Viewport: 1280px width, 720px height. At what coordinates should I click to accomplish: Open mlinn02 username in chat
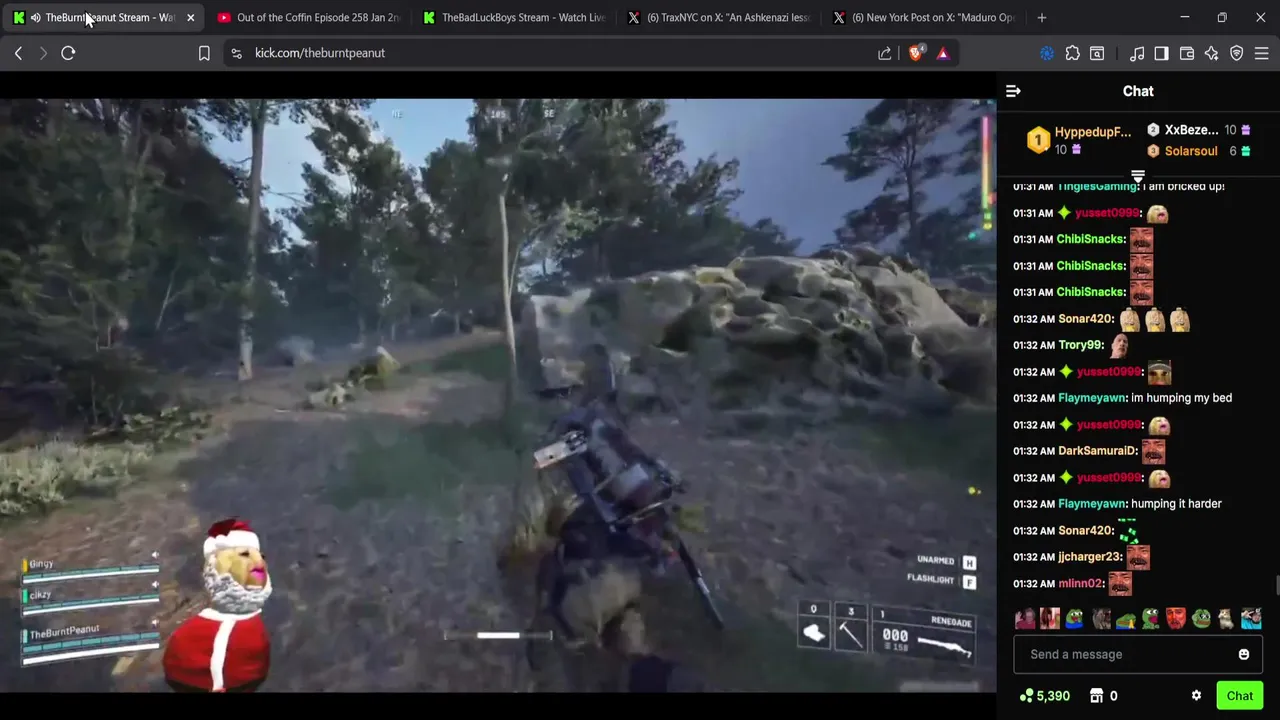pos(1080,583)
